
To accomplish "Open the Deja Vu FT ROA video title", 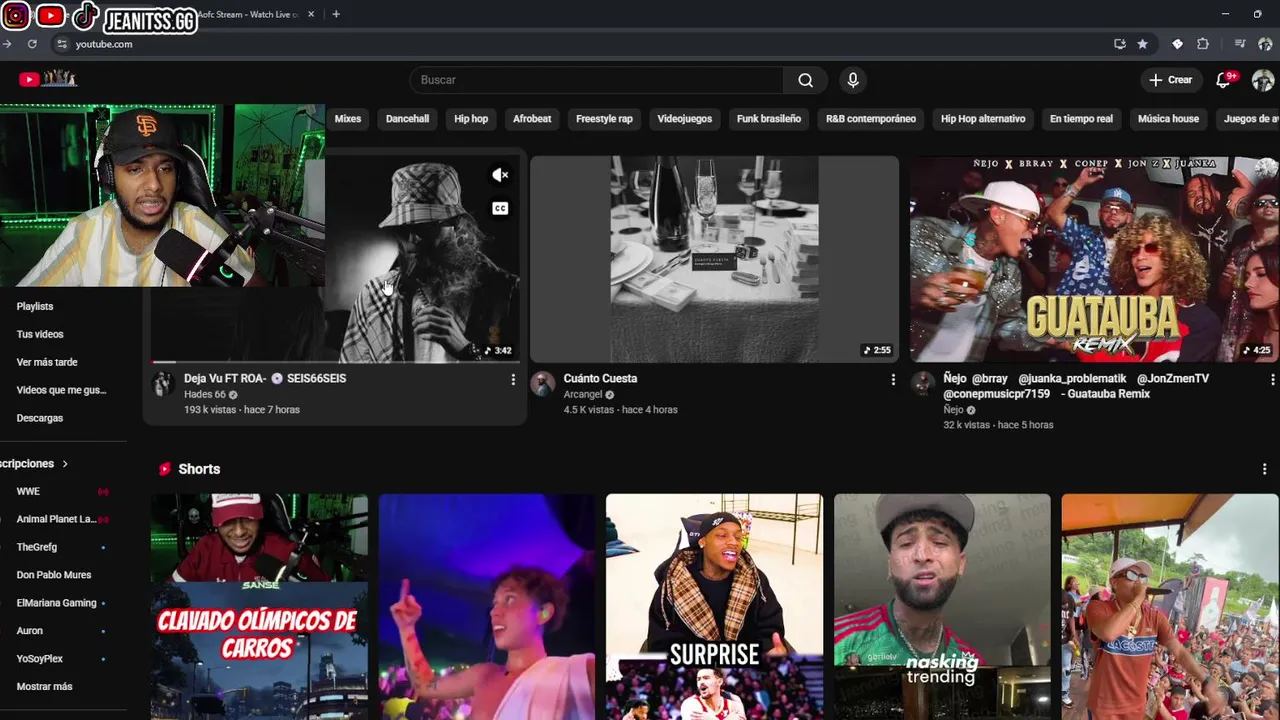I will (x=265, y=379).
